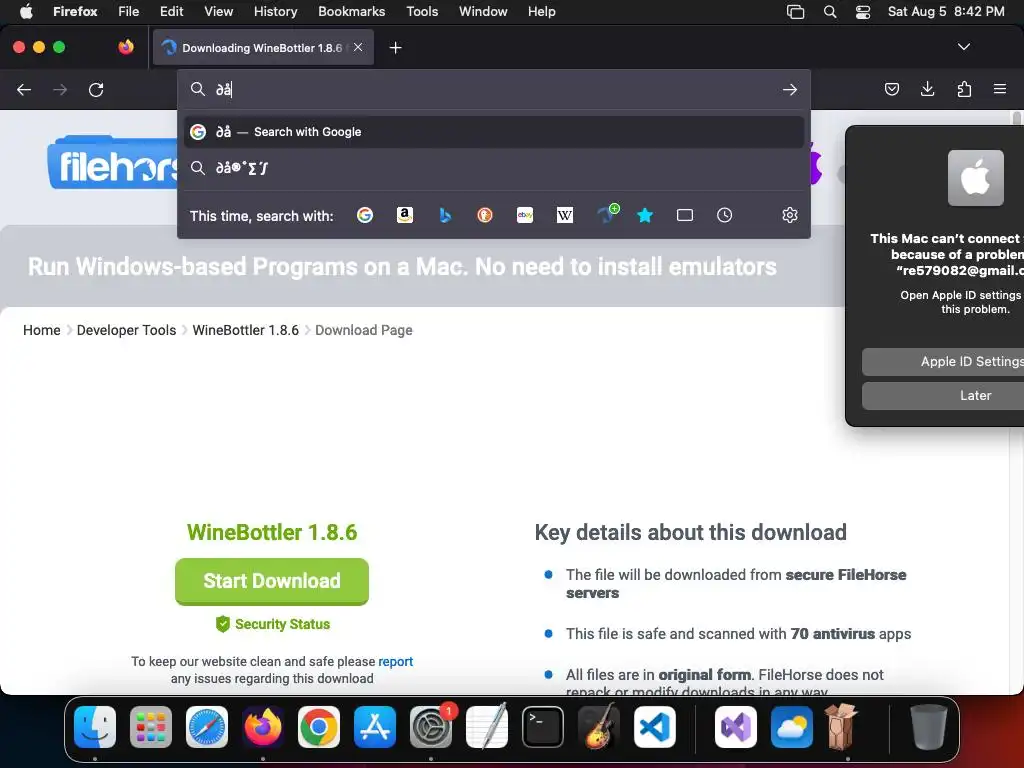Click the address bar search field
The image size is (1024, 768).
[x=496, y=89]
